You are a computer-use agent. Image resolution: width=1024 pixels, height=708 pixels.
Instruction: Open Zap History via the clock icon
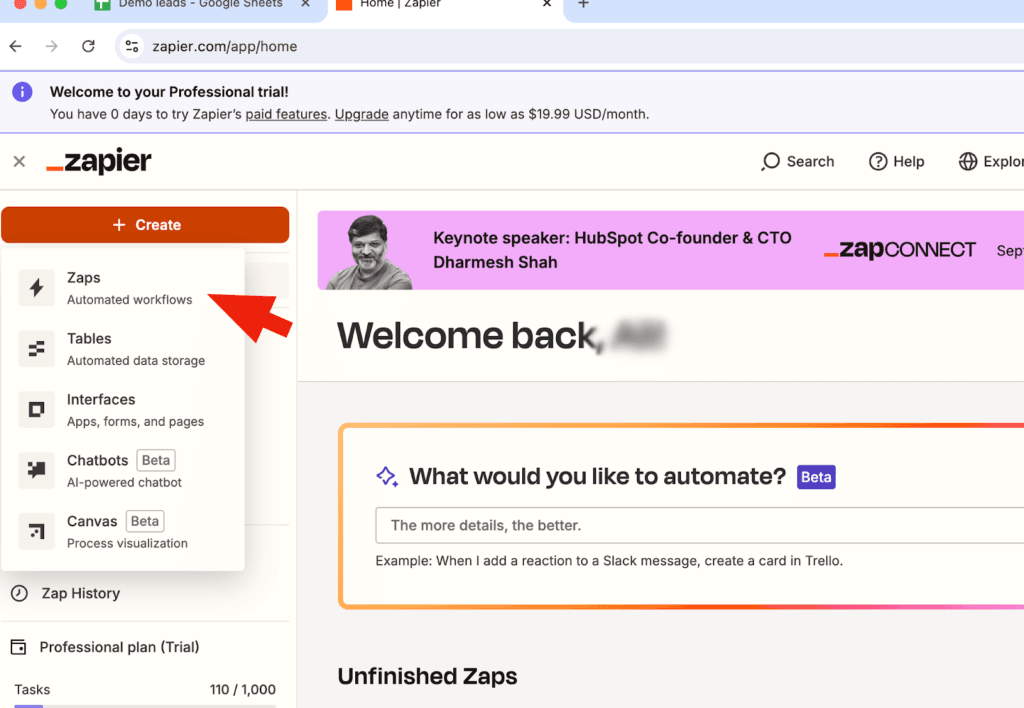click(22, 593)
